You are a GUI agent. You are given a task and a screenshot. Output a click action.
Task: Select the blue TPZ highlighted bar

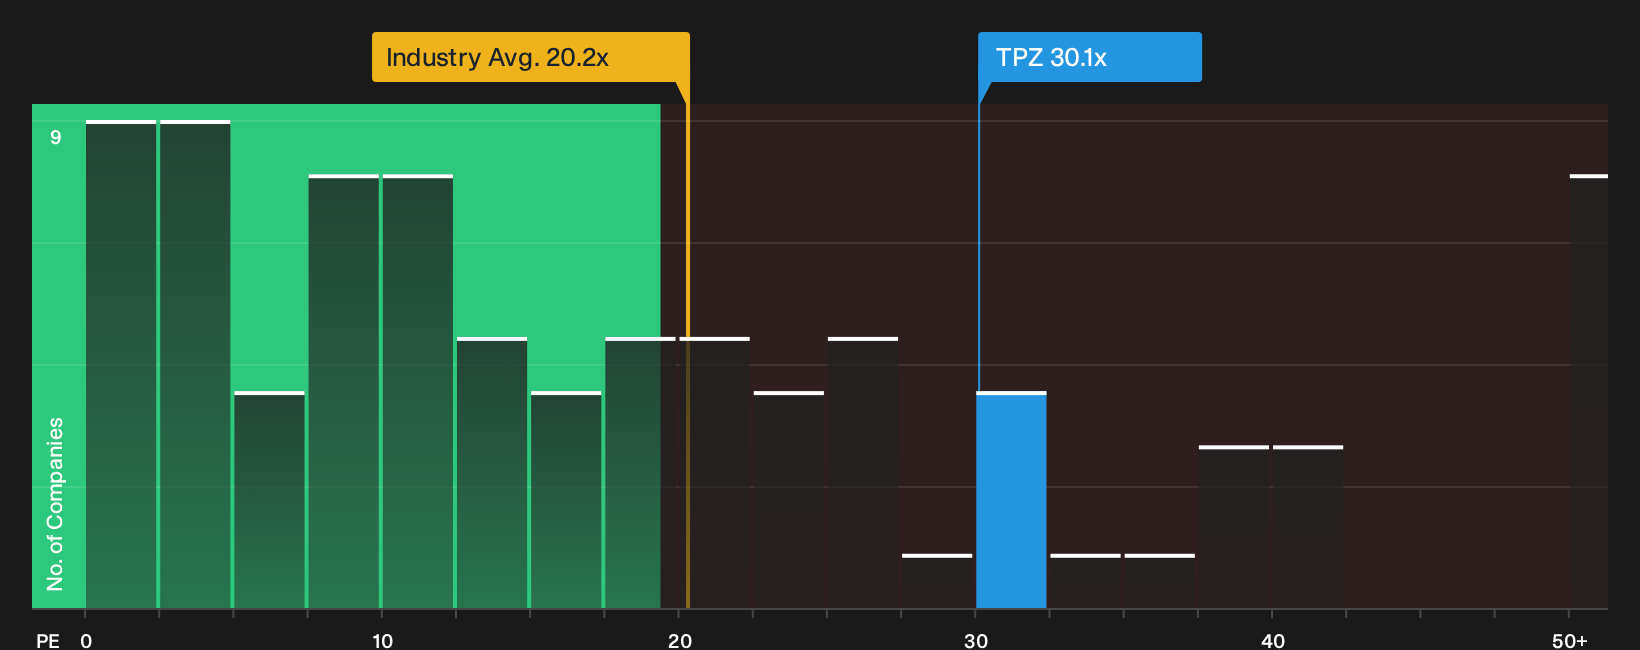coord(1011,500)
